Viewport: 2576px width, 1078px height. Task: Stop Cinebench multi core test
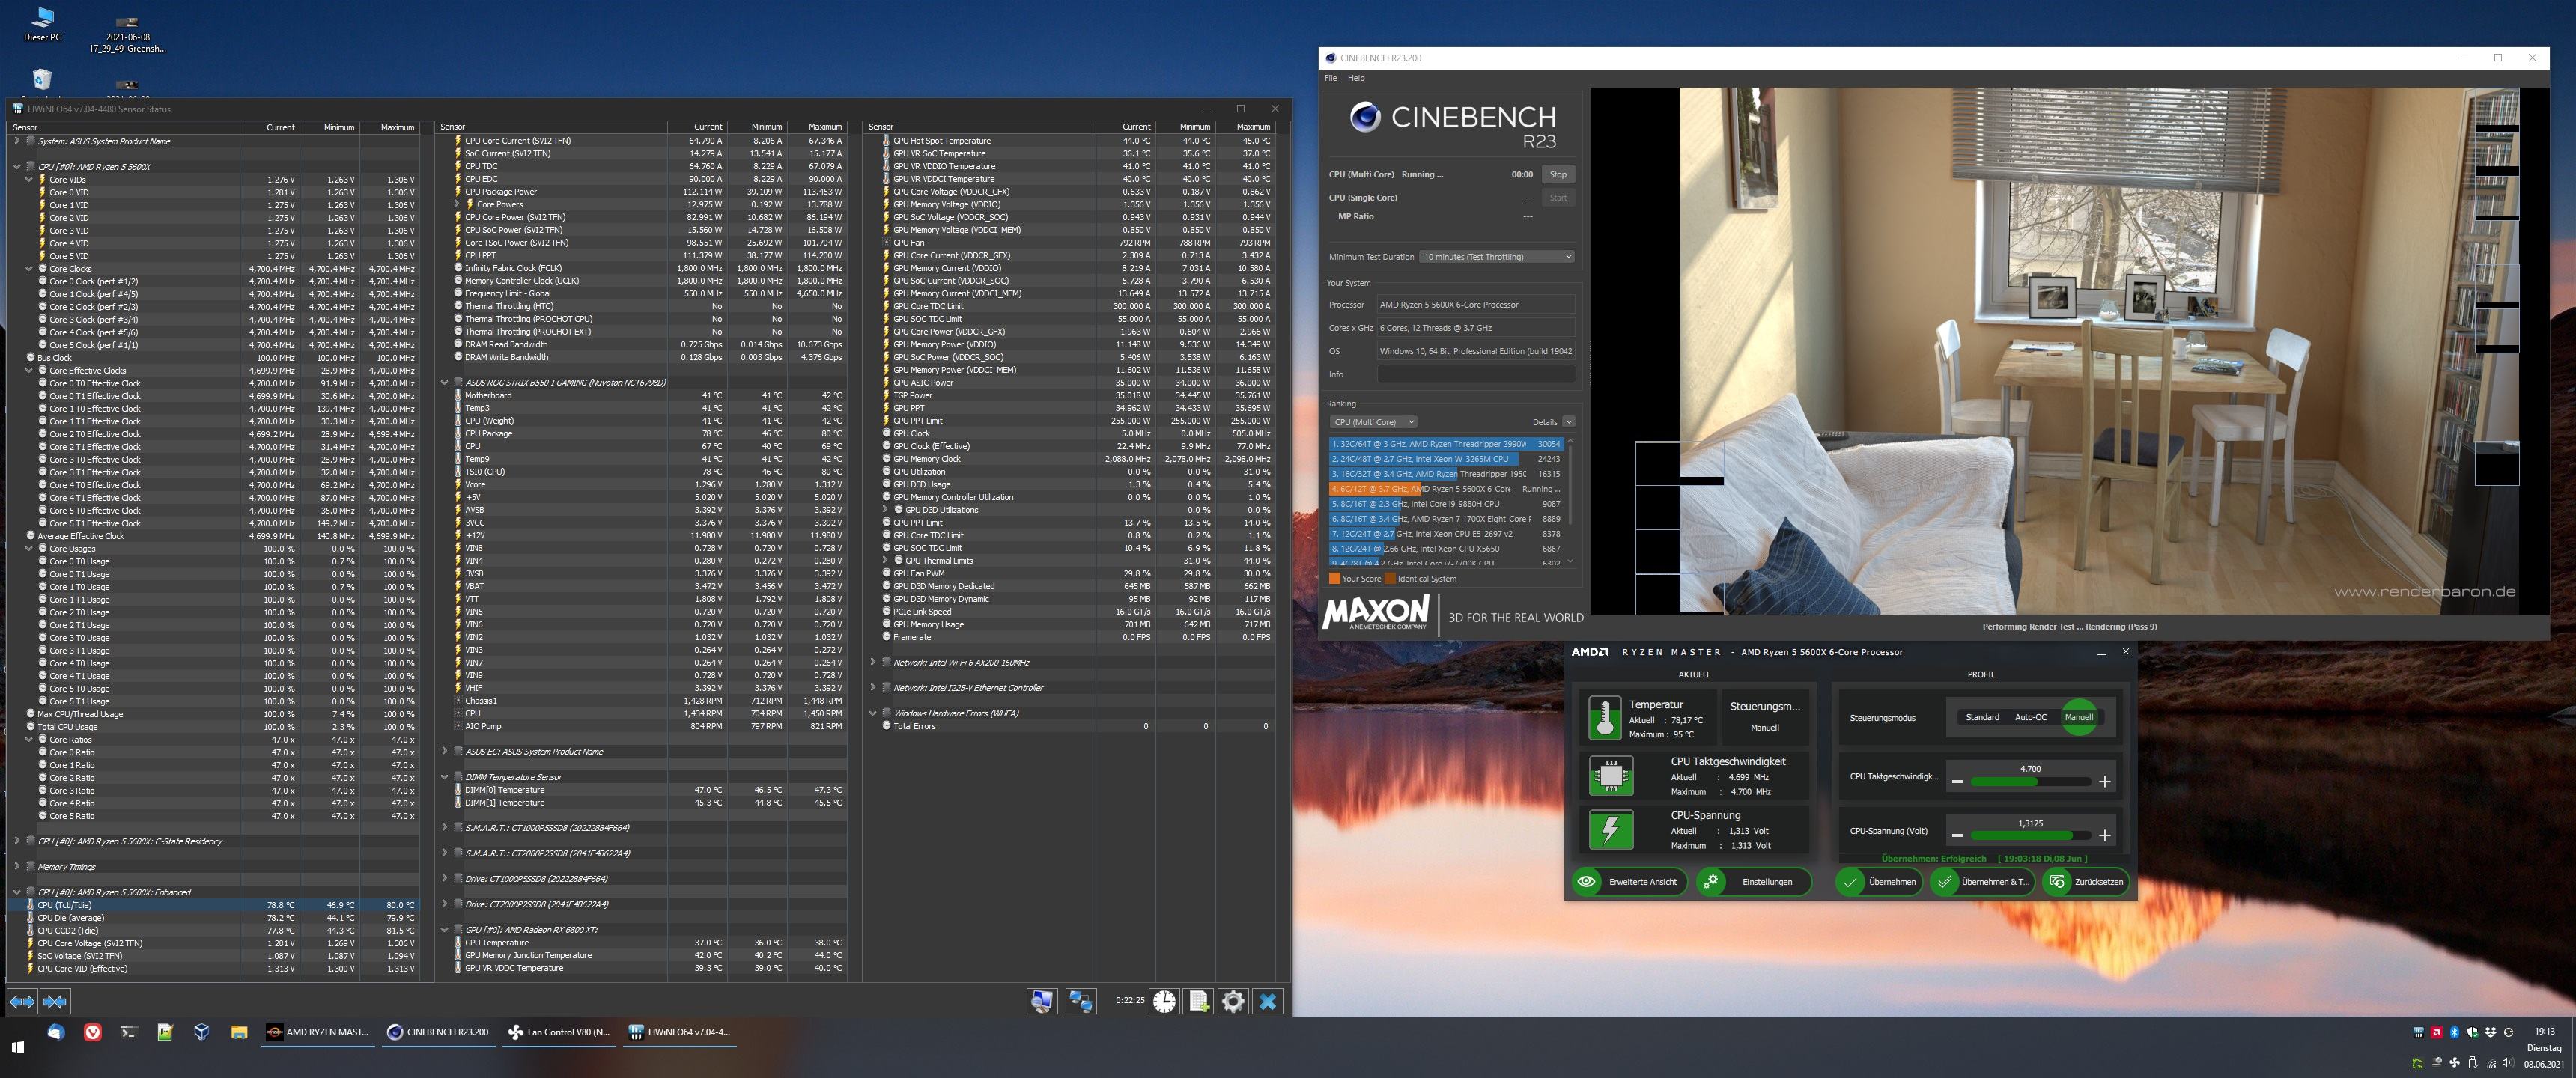pyautogui.click(x=1557, y=174)
